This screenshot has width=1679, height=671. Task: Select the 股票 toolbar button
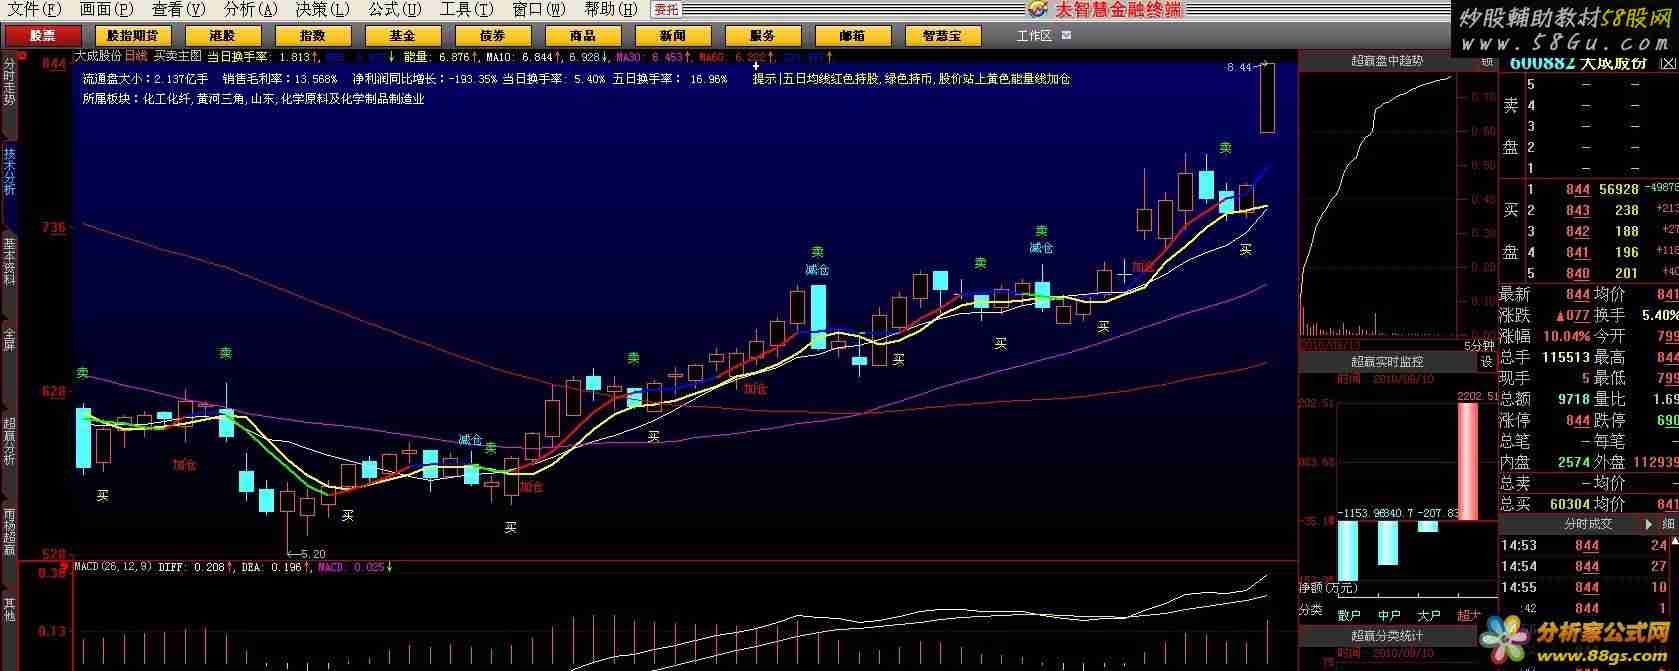click(43, 36)
